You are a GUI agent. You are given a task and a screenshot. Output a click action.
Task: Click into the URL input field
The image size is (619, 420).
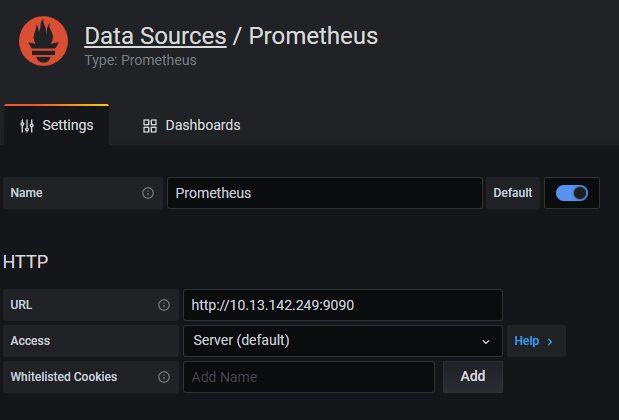coord(342,305)
